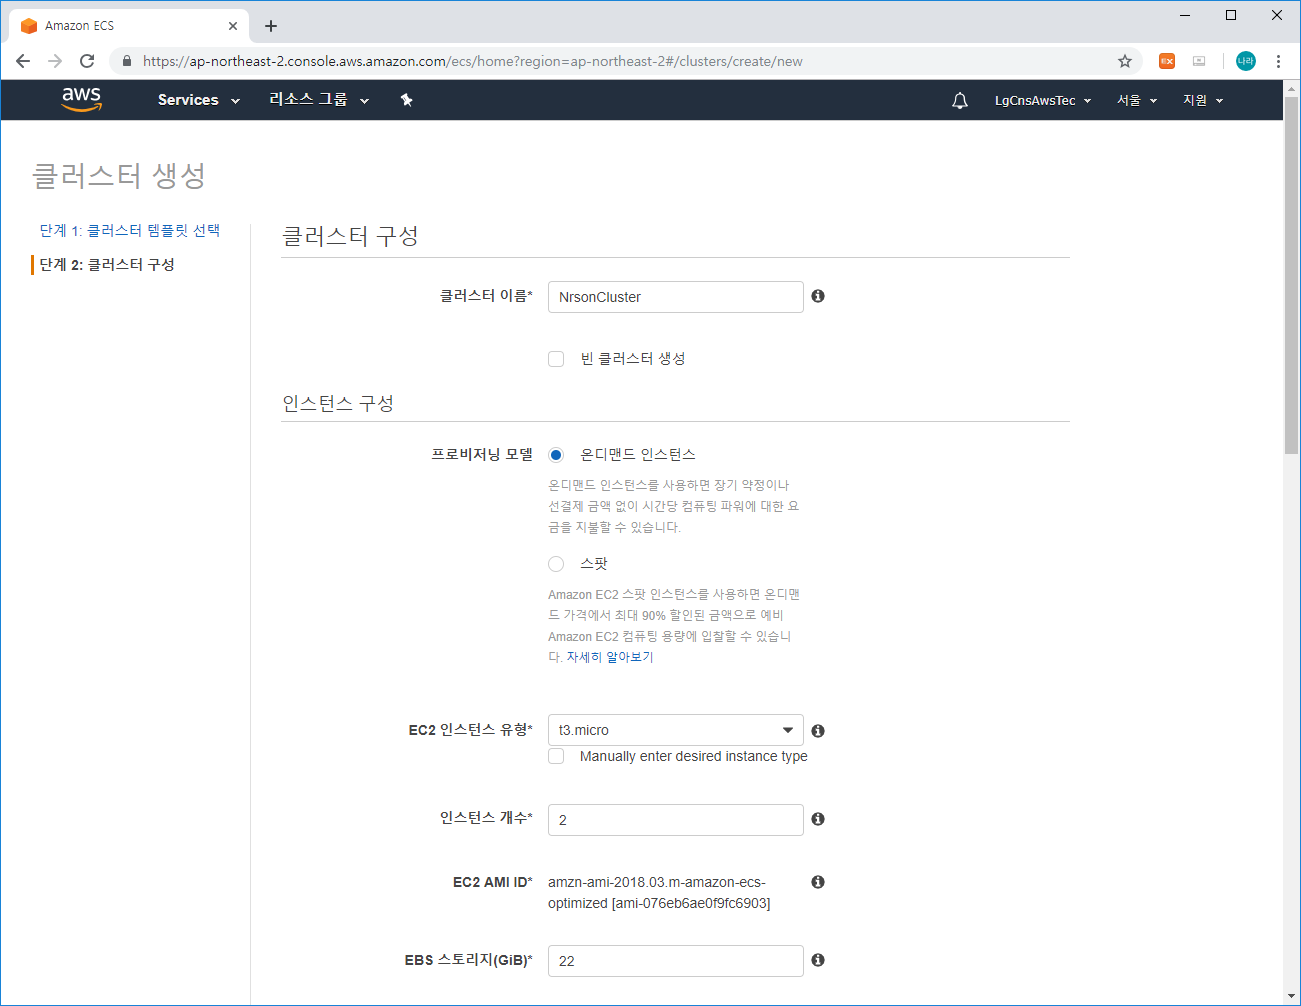The image size is (1301, 1006).
Task: Click the scrollbar down arrow
Action: [x=1291, y=996]
